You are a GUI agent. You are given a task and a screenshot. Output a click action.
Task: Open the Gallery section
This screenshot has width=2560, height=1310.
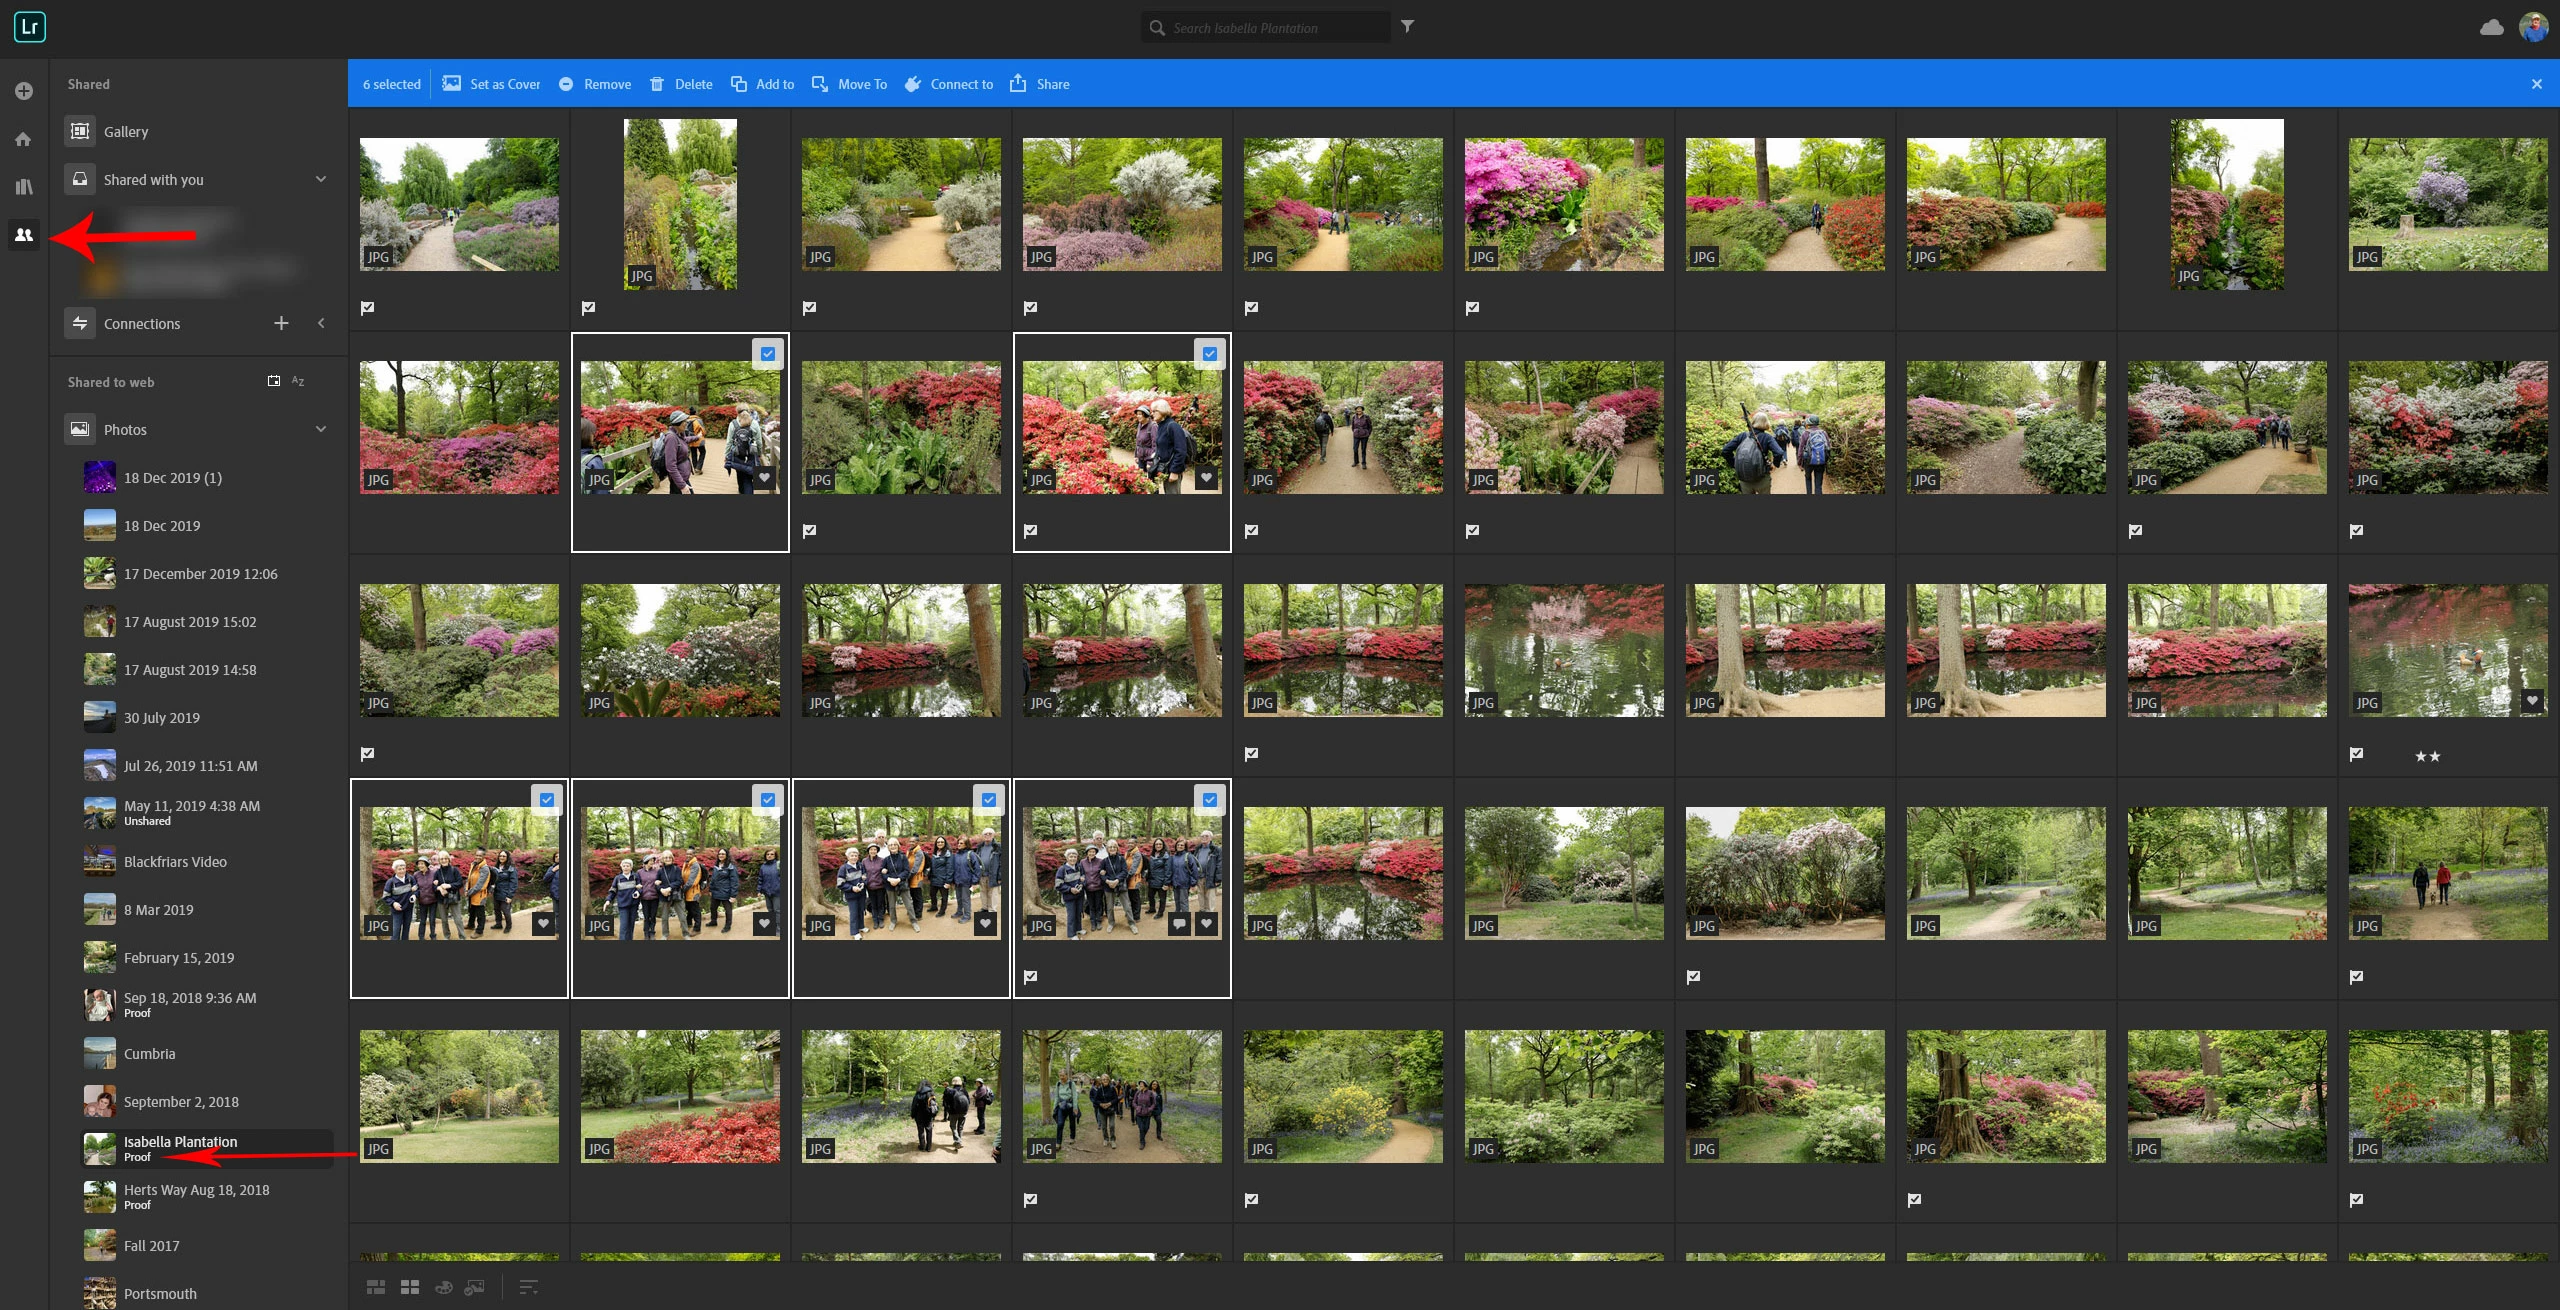click(126, 132)
